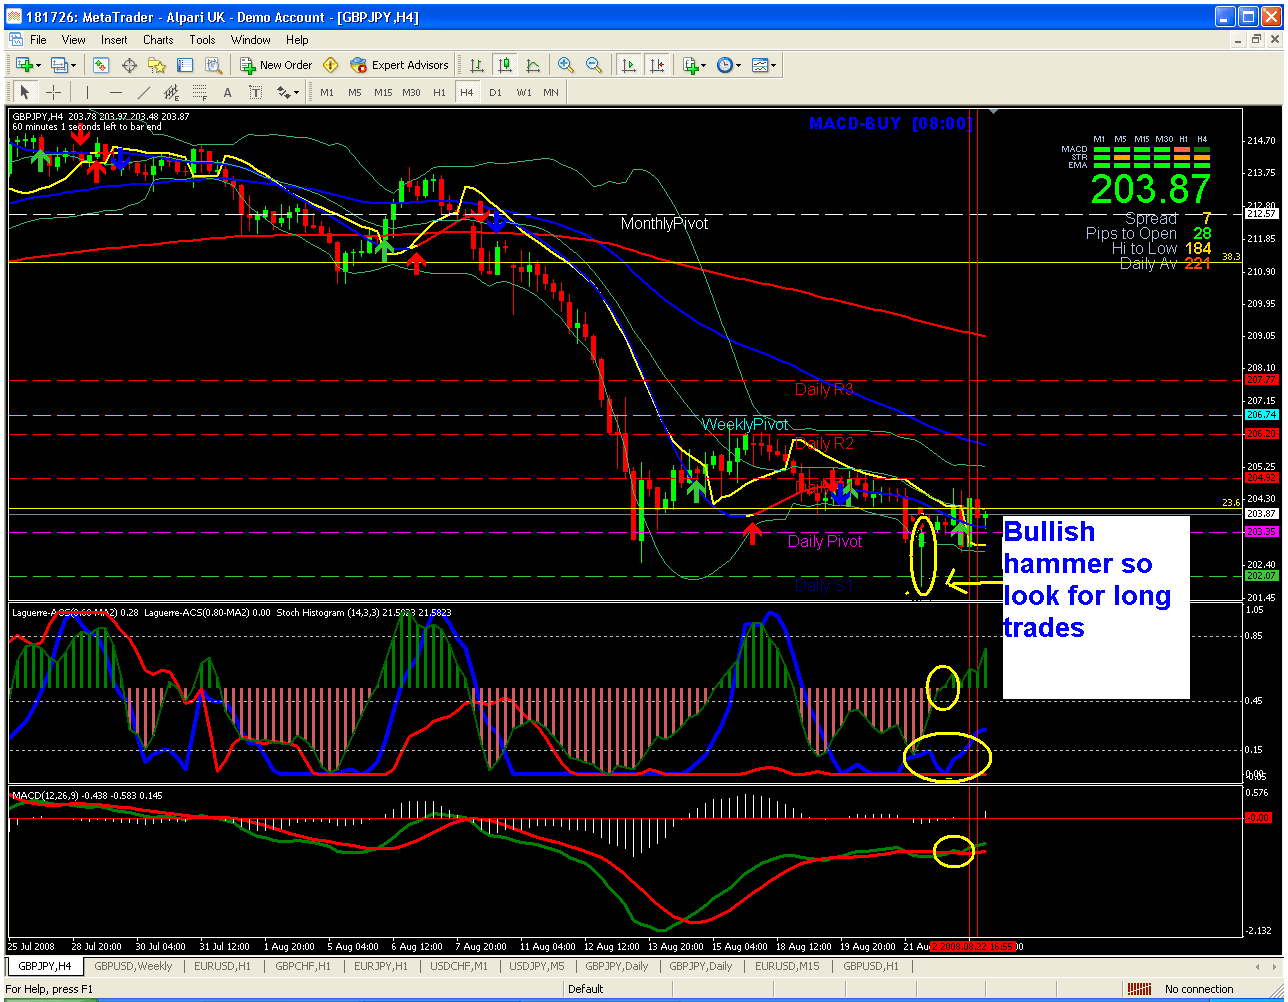The width and height of the screenshot is (1288, 1002).
Task: Open the Insert menu
Action: point(114,40)
